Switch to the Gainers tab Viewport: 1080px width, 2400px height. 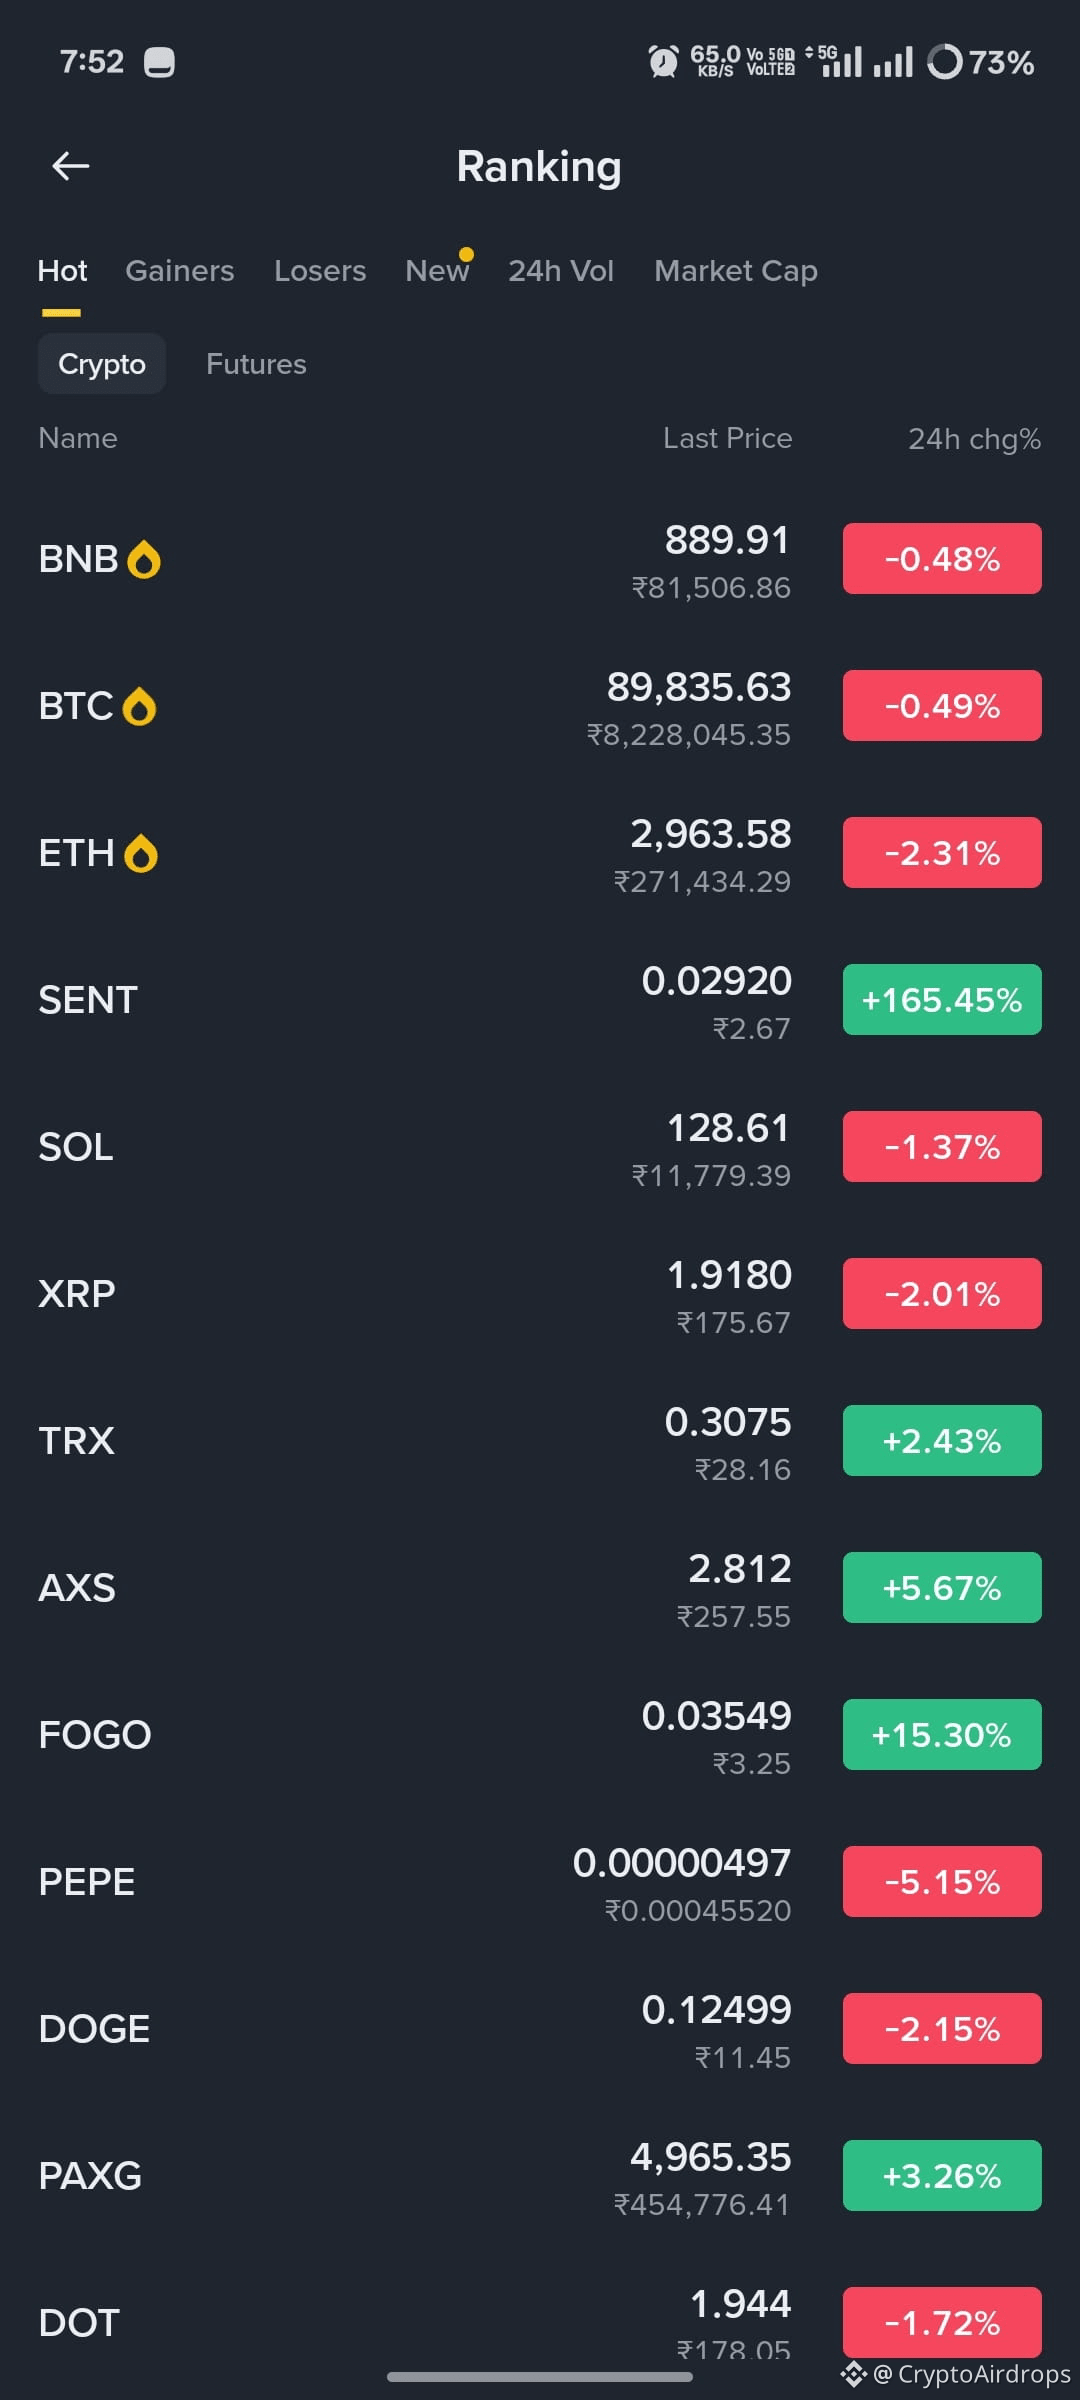coord(180,271)
